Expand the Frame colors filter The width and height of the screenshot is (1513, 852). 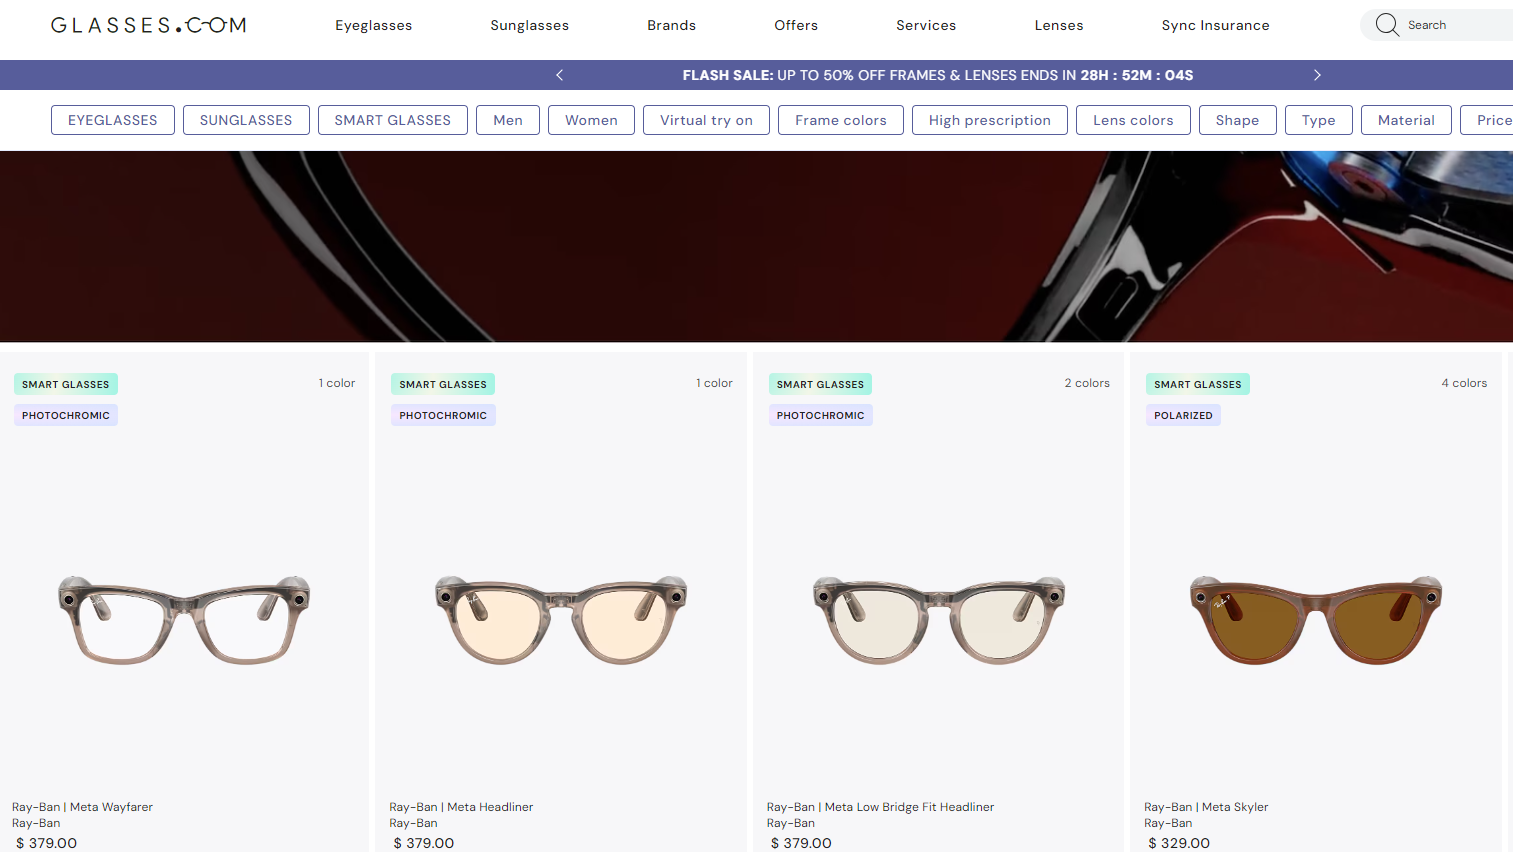tap(841, 120)
